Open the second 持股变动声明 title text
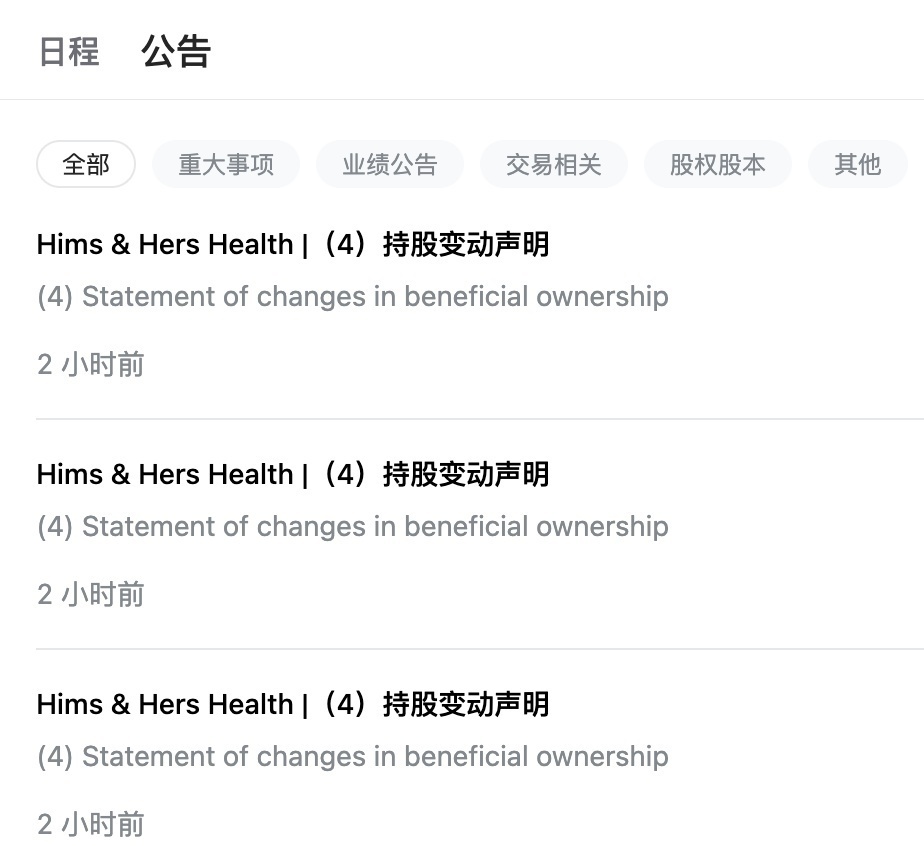 click(x=466, y=474)
